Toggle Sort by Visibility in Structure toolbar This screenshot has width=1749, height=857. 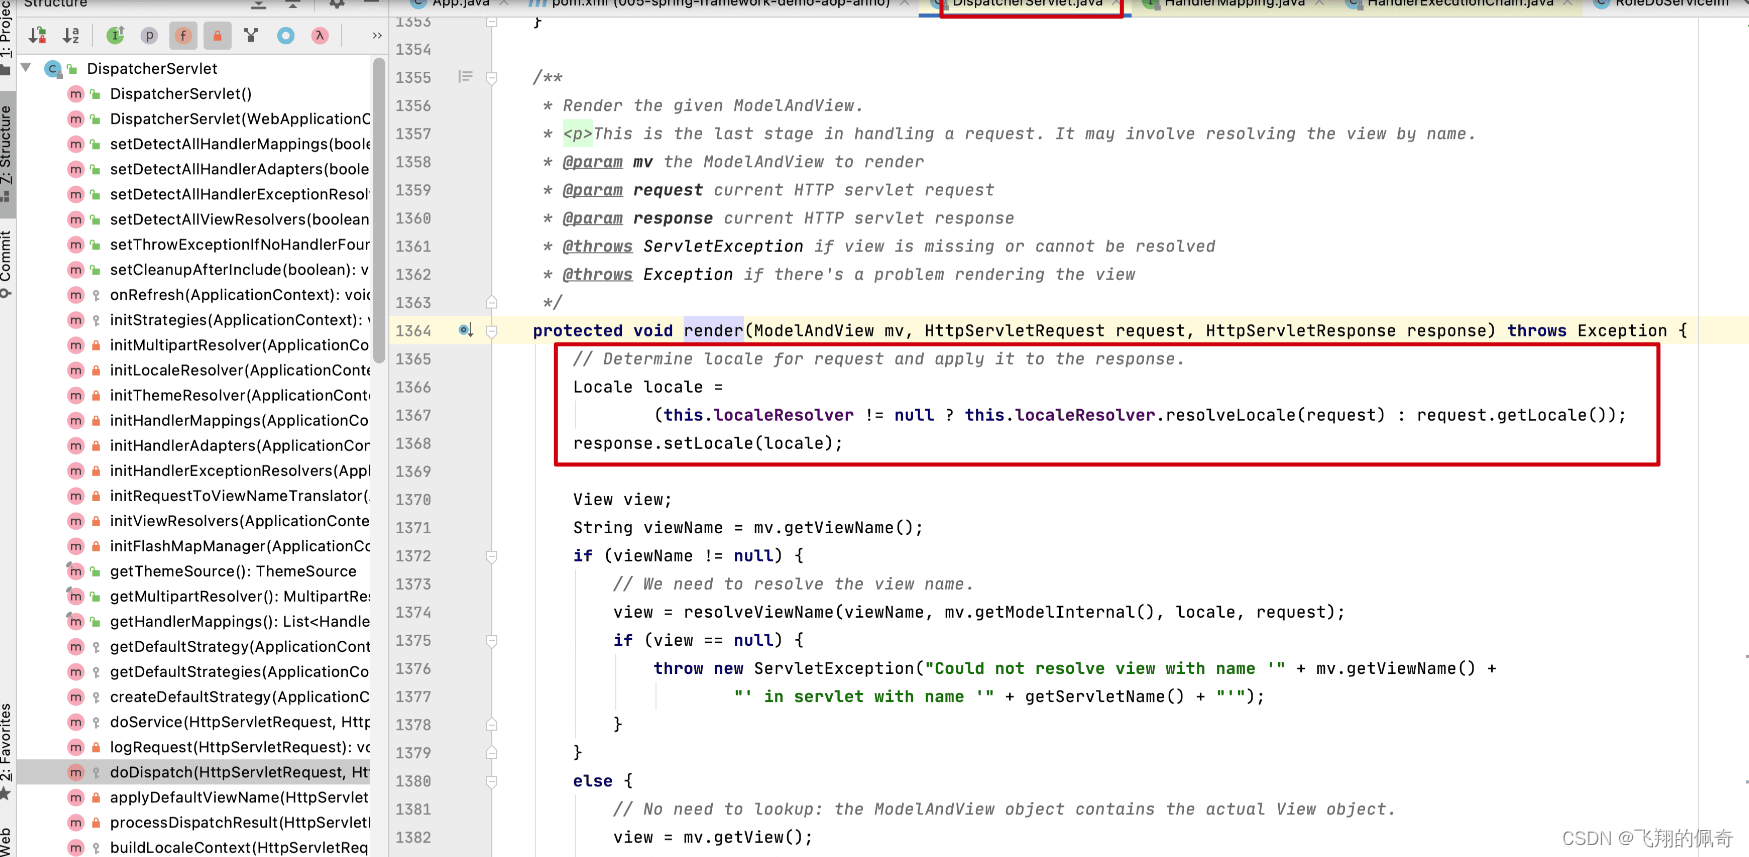pos(38,35)
